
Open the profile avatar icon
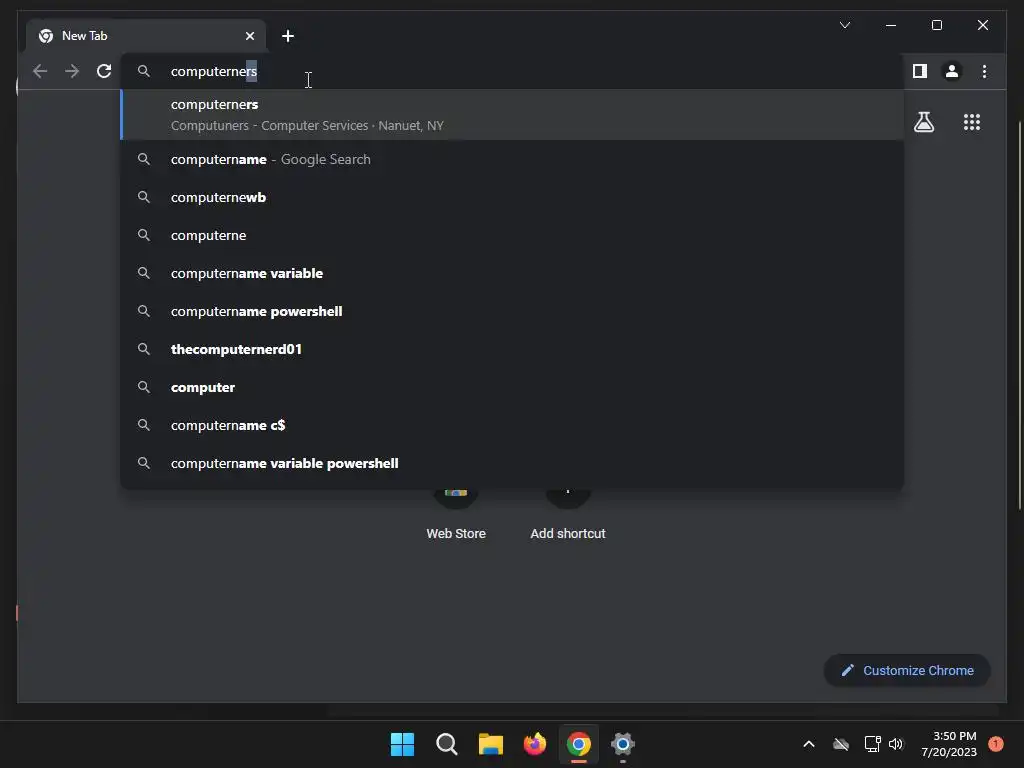952,71
